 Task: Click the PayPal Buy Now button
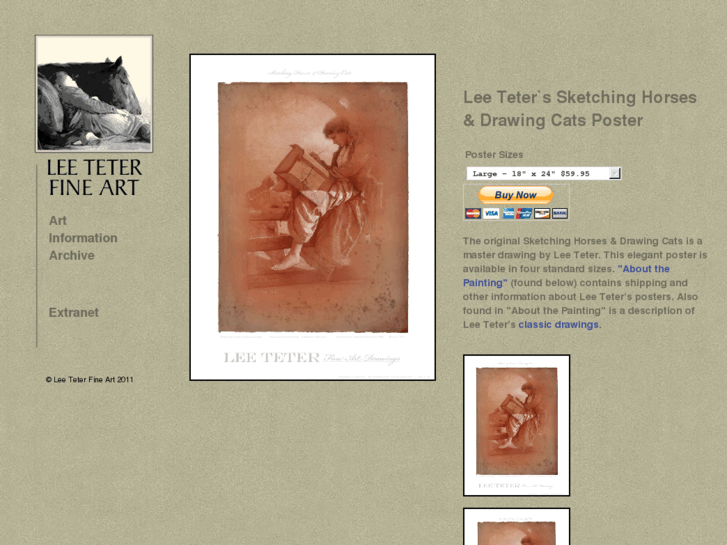[x=516, y=195]
